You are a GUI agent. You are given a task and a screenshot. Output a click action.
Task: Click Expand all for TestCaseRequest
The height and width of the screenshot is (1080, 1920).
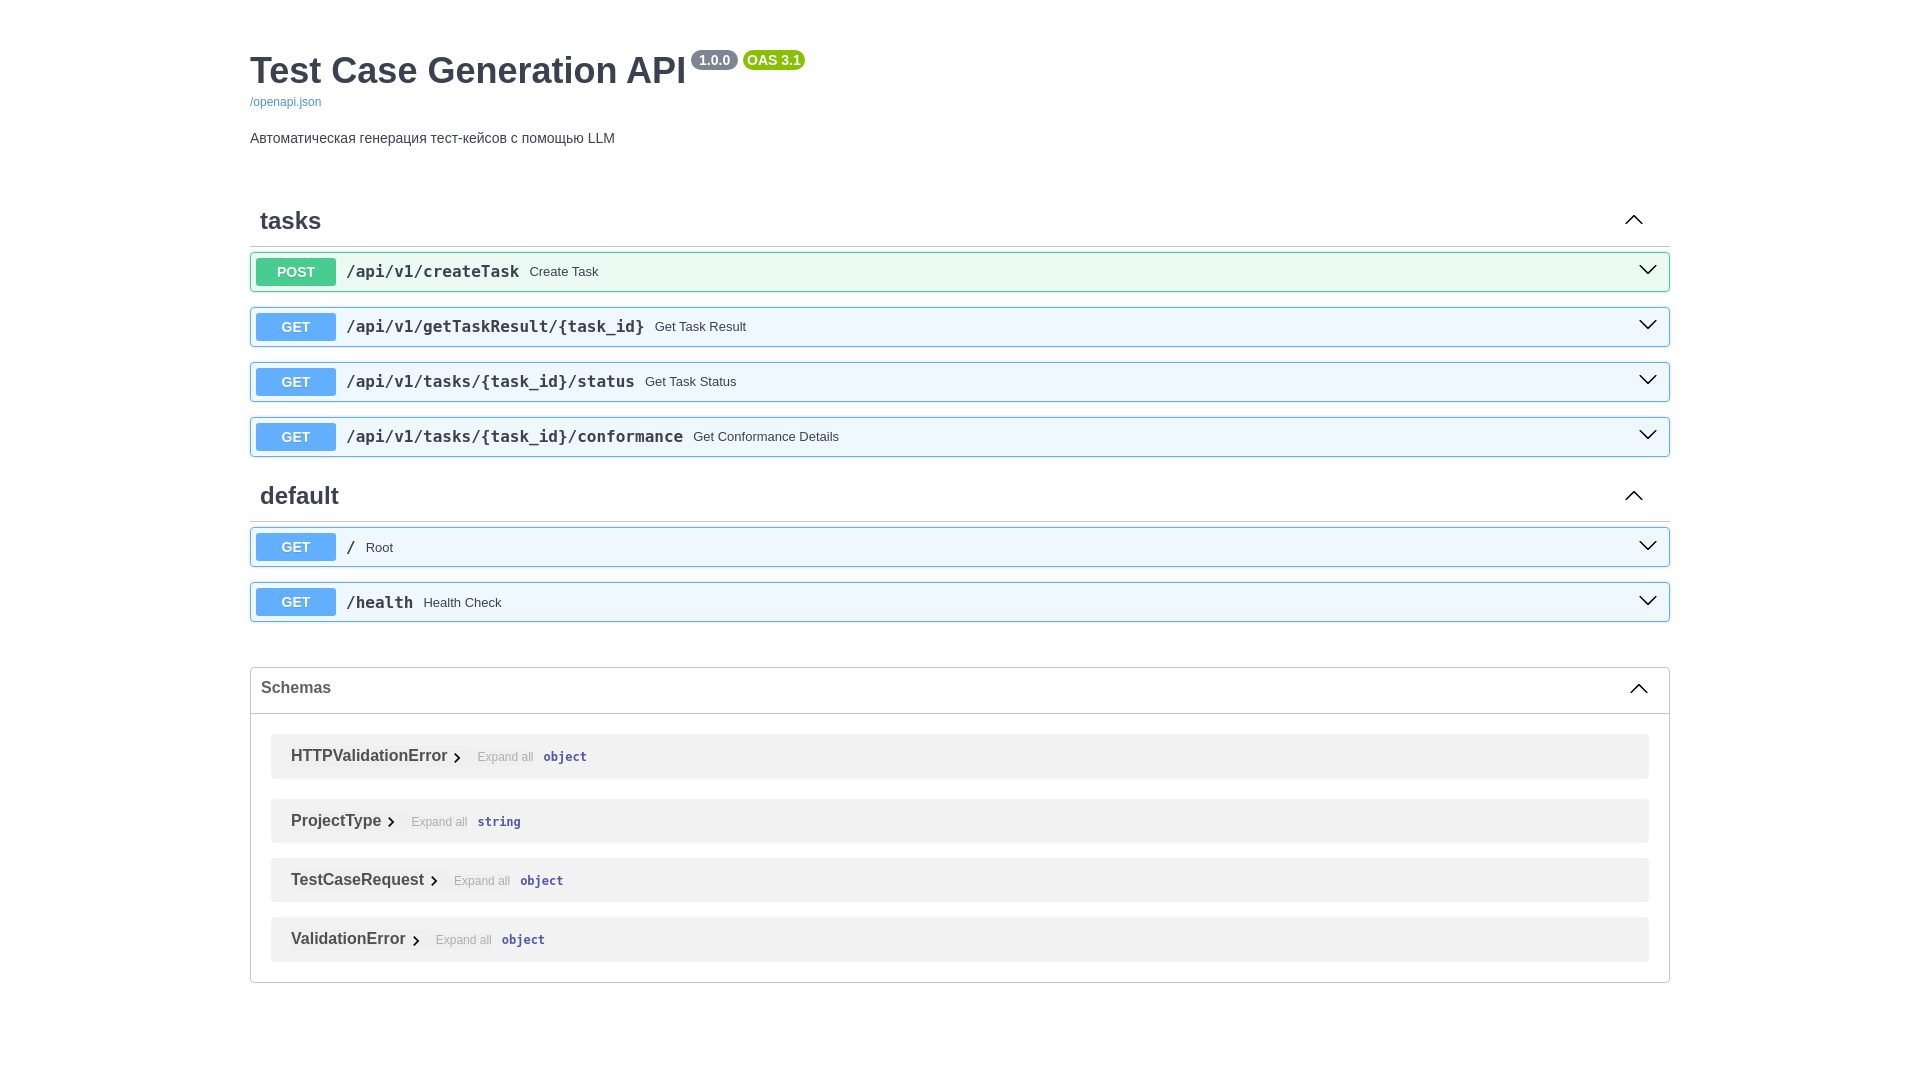click(482, 881)
